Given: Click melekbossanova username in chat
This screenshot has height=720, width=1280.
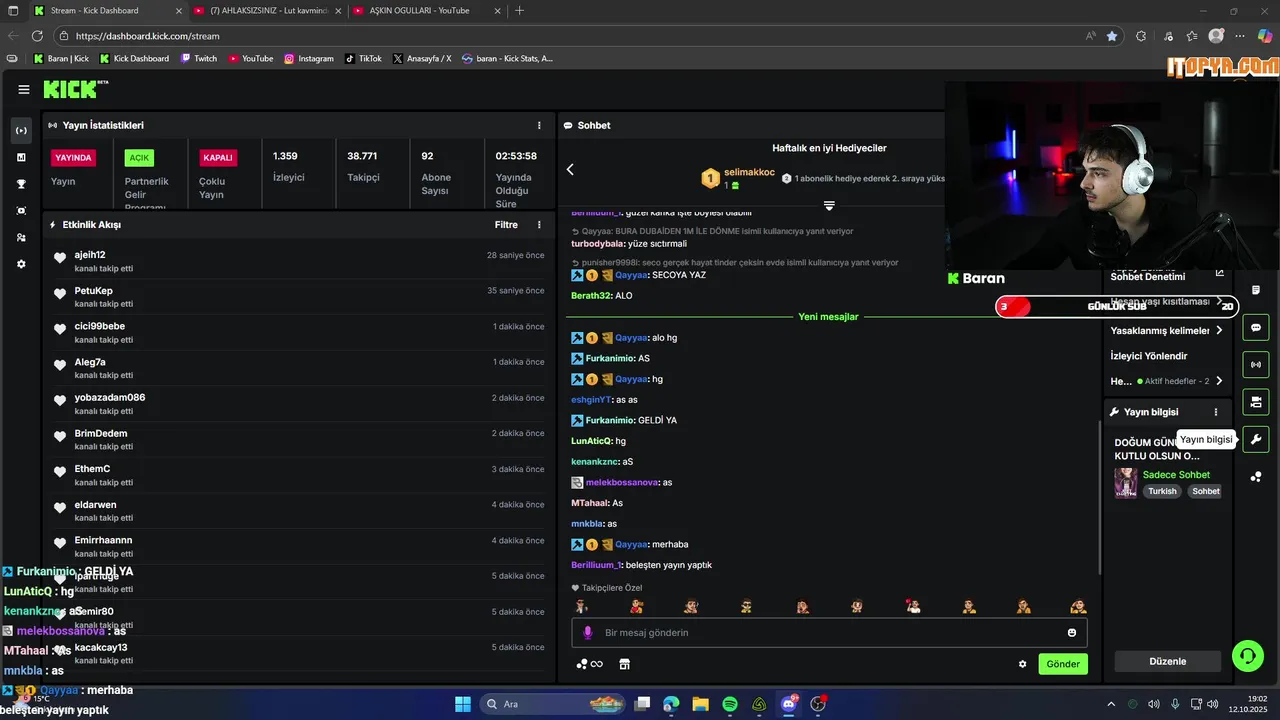Looking at the screenshot, I should click(x=622, y=482).
